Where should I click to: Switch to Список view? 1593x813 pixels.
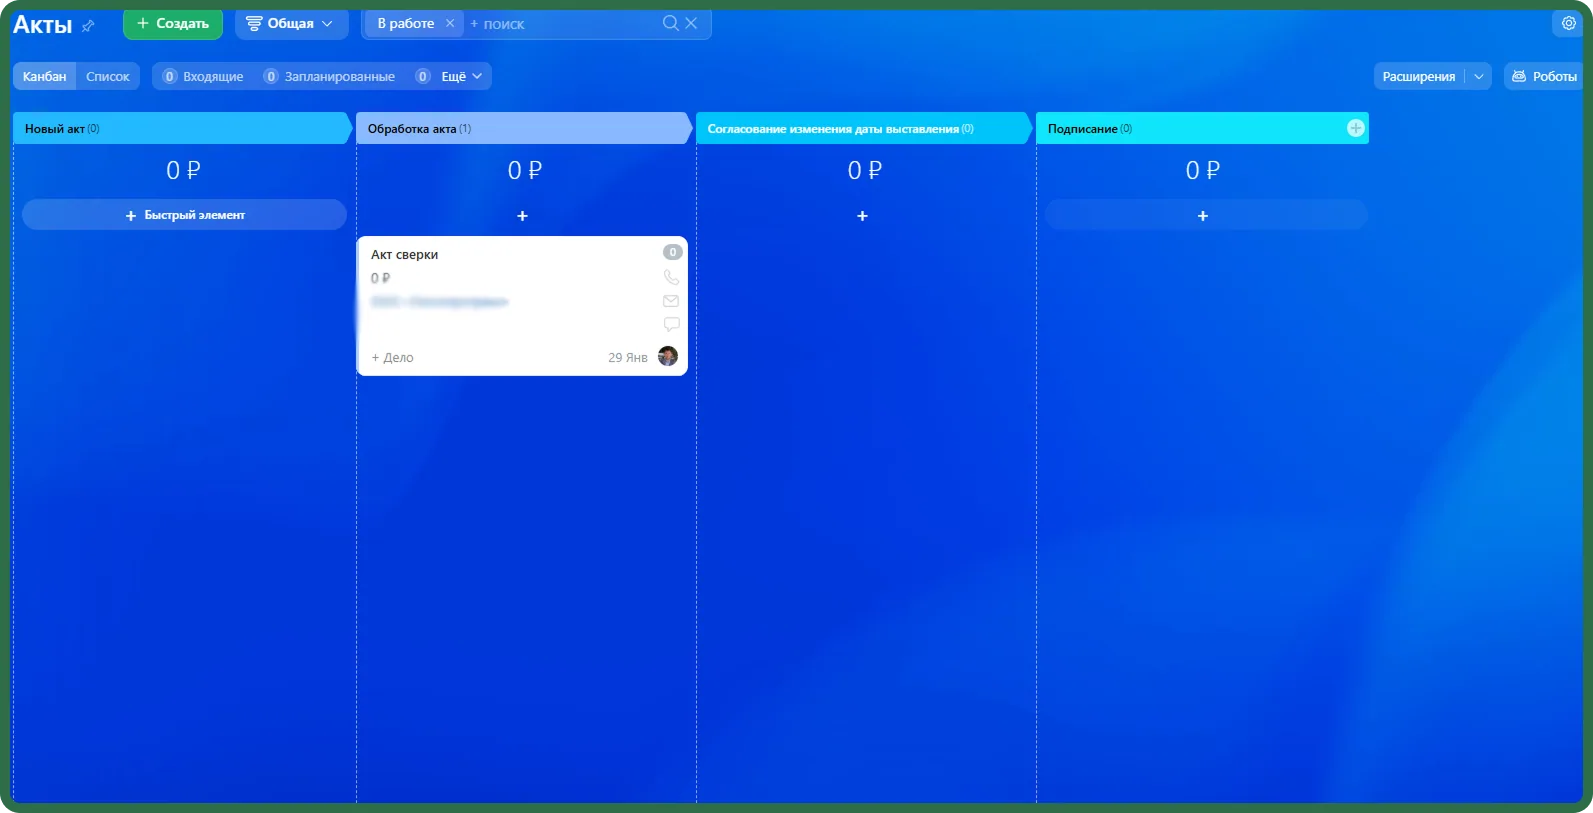click(x=108, y=76)
